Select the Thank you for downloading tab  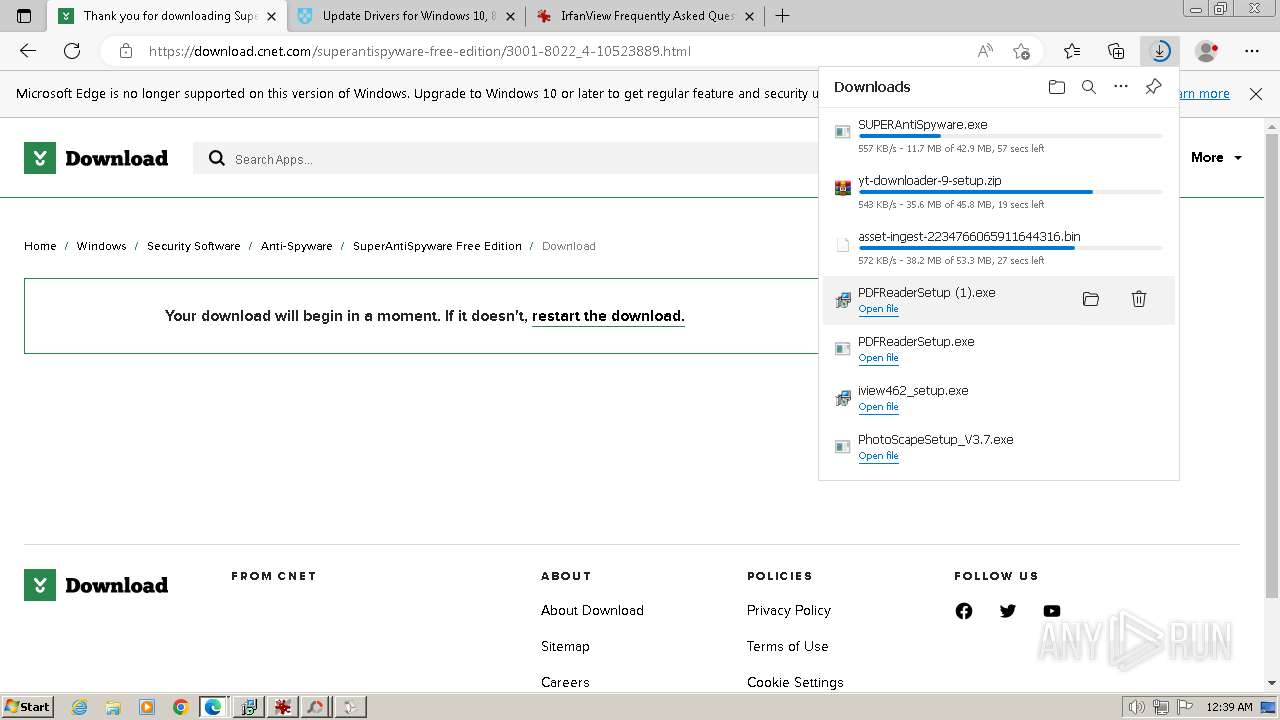pyautogui.click(x=167, y=16)
